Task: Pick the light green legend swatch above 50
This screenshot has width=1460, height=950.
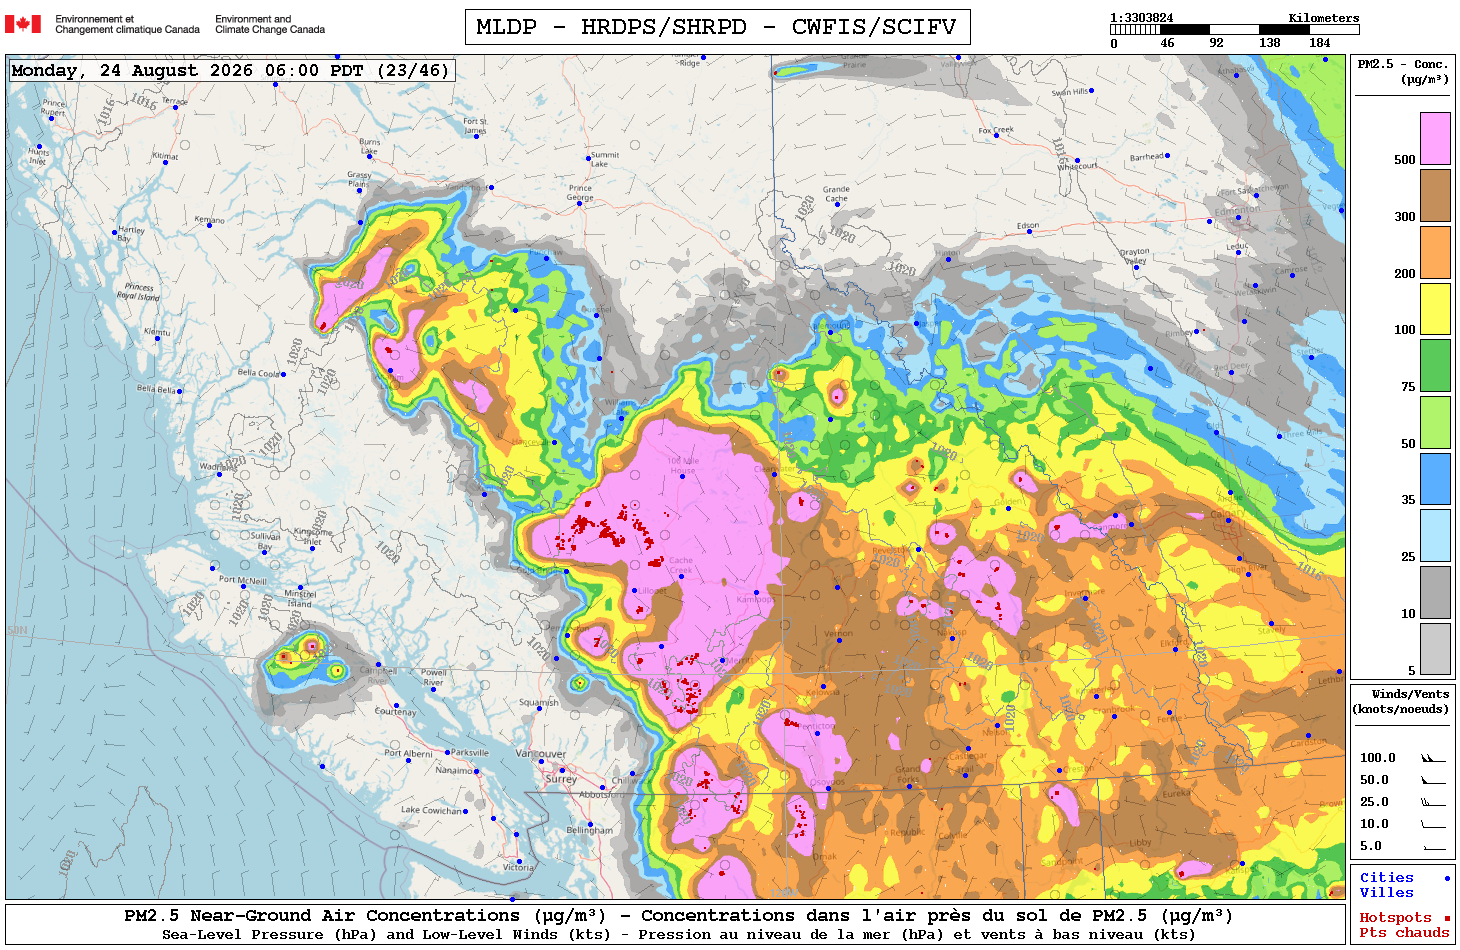Action: coord(1435,422)
